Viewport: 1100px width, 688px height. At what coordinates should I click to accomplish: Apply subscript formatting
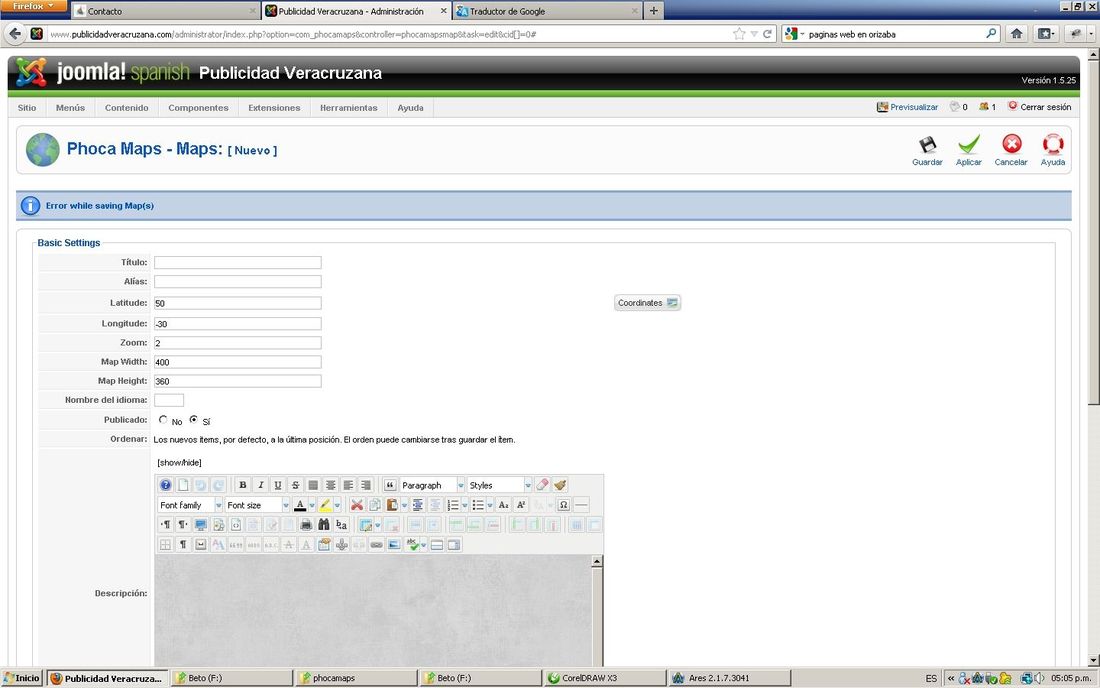click(503, 505)
